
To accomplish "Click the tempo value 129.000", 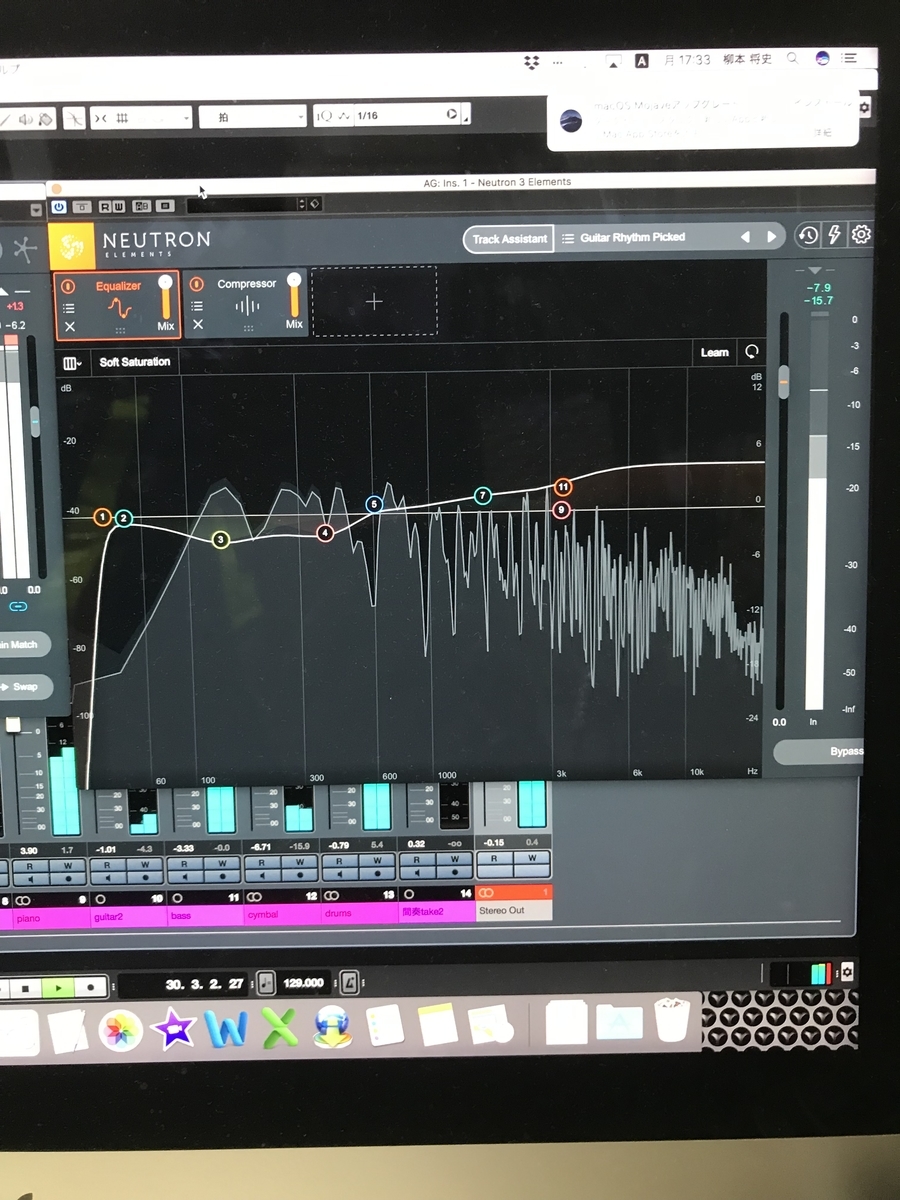I will pos(303,983).
